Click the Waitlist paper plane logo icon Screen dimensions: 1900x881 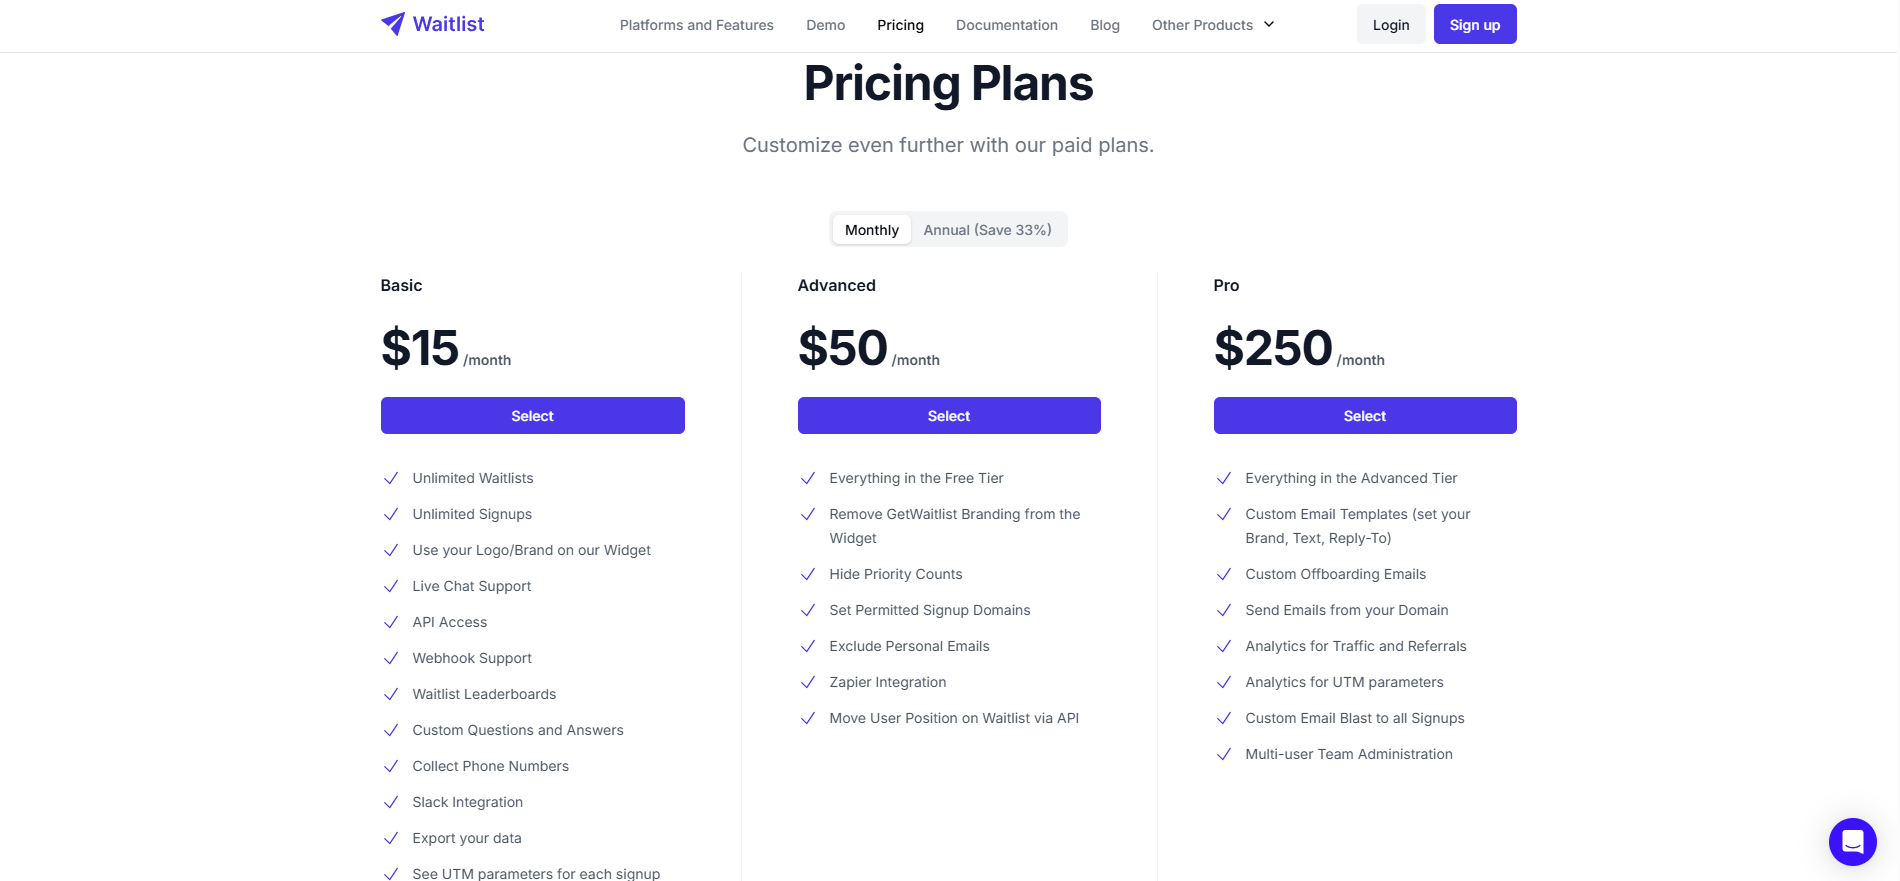(393, 22)
